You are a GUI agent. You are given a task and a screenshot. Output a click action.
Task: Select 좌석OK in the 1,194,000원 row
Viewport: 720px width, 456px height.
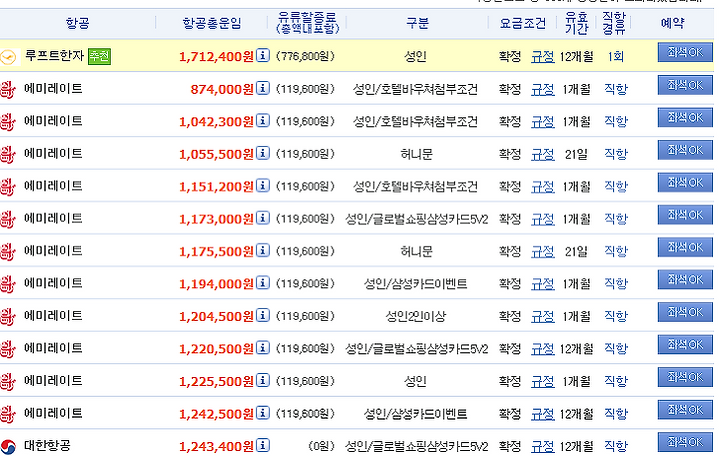coord(685,280)
